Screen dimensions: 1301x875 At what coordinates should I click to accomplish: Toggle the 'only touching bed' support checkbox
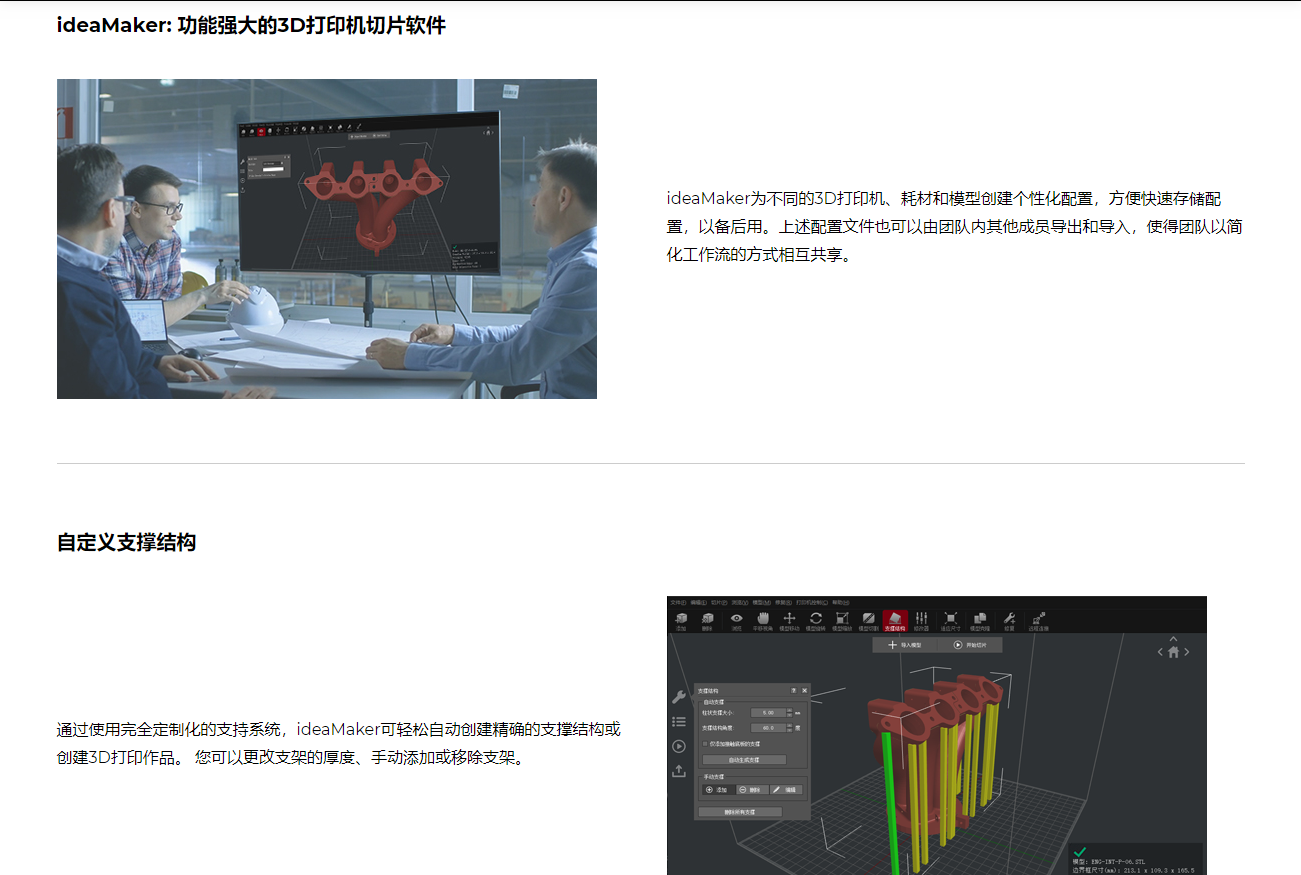tap(705, 744)
